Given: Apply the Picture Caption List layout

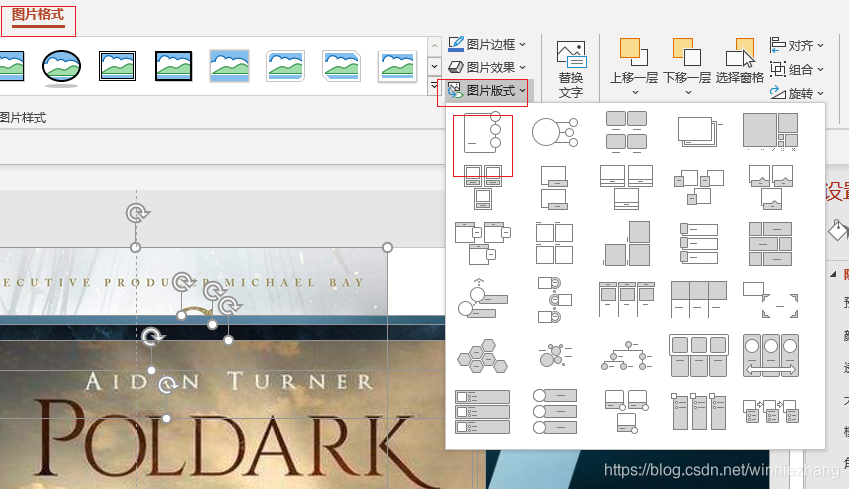Looking at the screenshot, I should [x=626, y=131].
